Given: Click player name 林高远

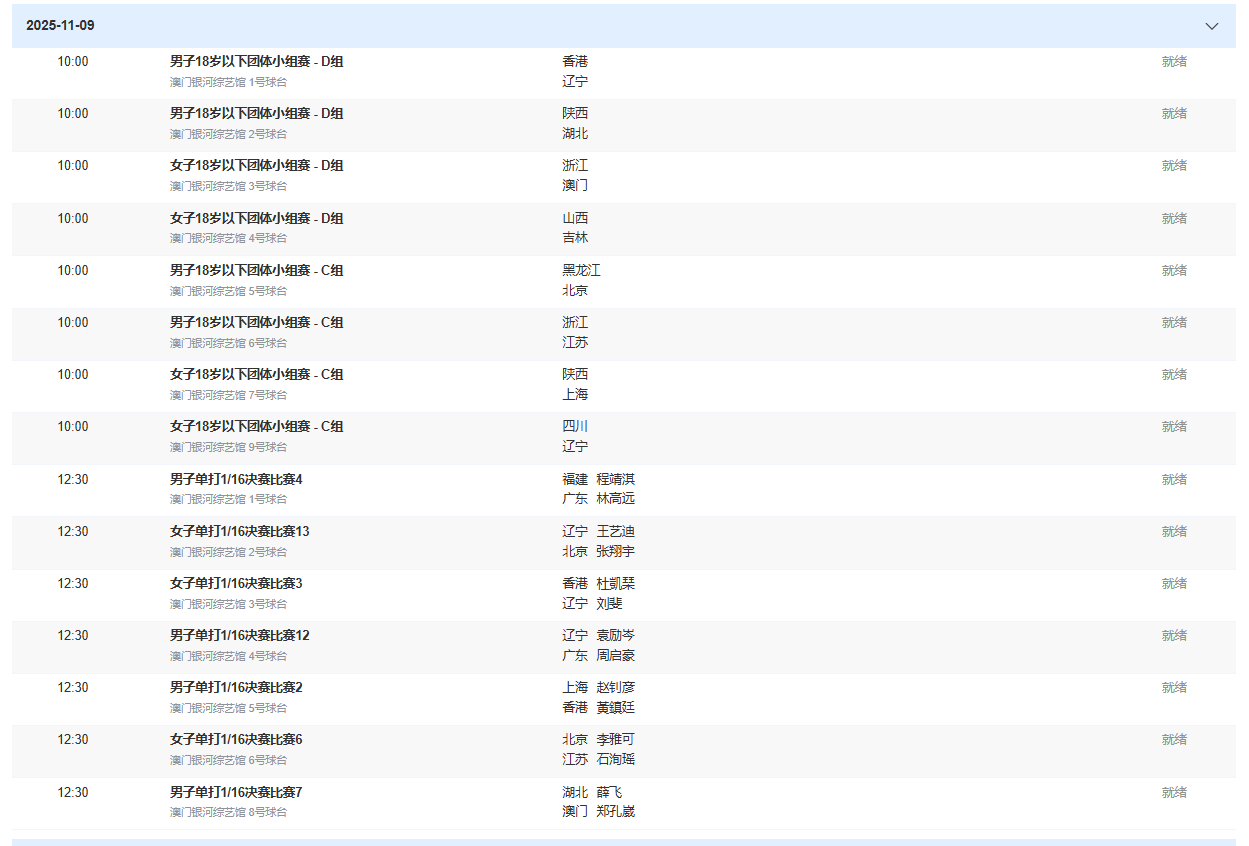Looking at the screenshot, I should (615, 499).
